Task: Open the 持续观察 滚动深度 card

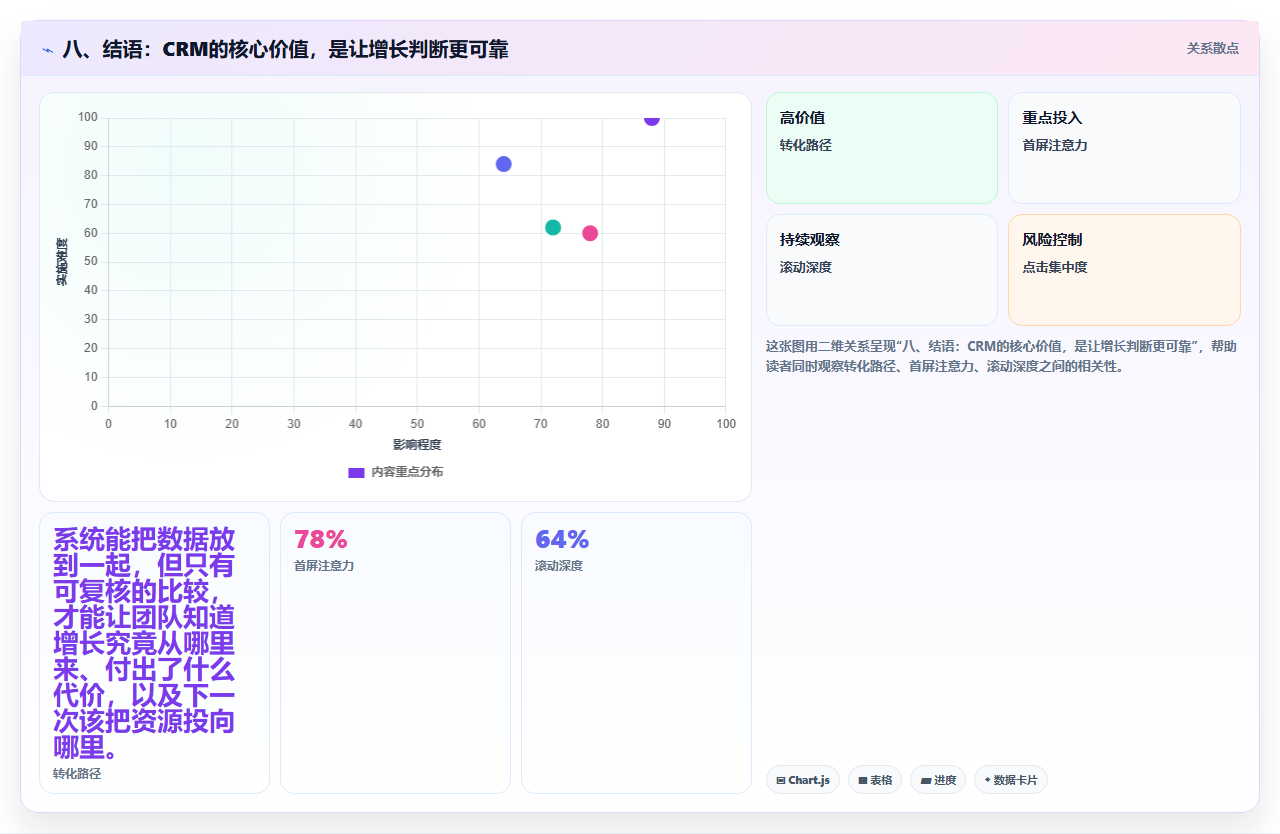Action: click(x=882, y=270)
